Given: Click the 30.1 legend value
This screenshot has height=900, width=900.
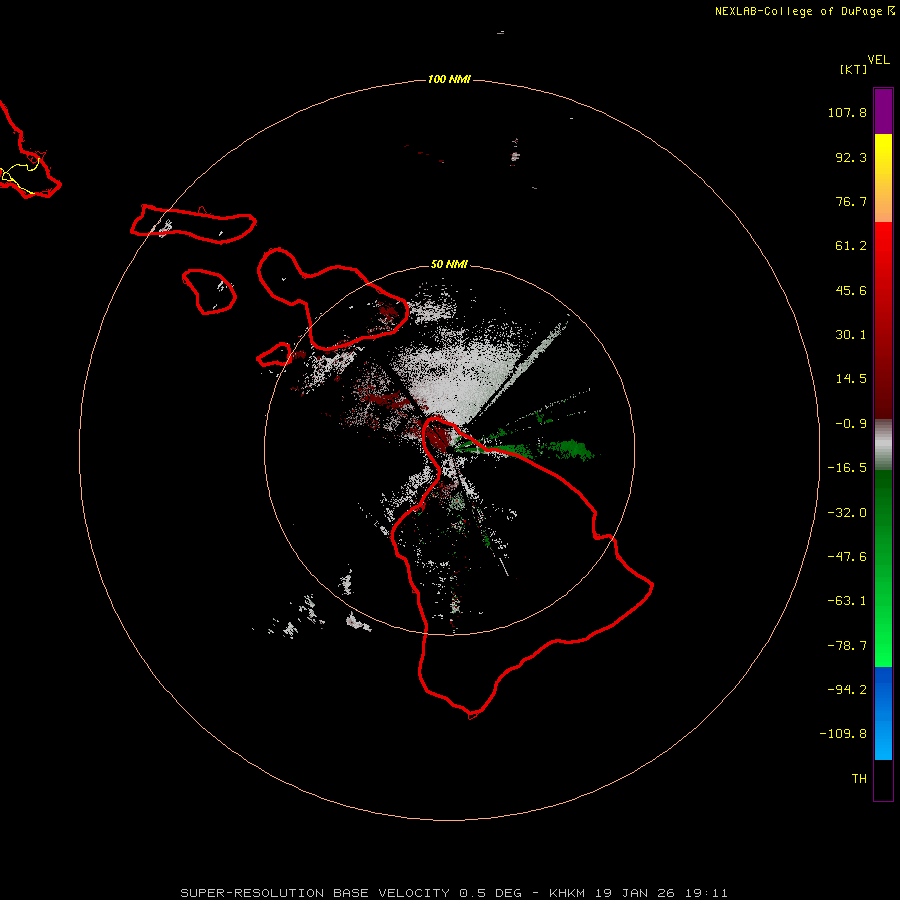Looking at the screenshot, I should click(x=851, y=335).
